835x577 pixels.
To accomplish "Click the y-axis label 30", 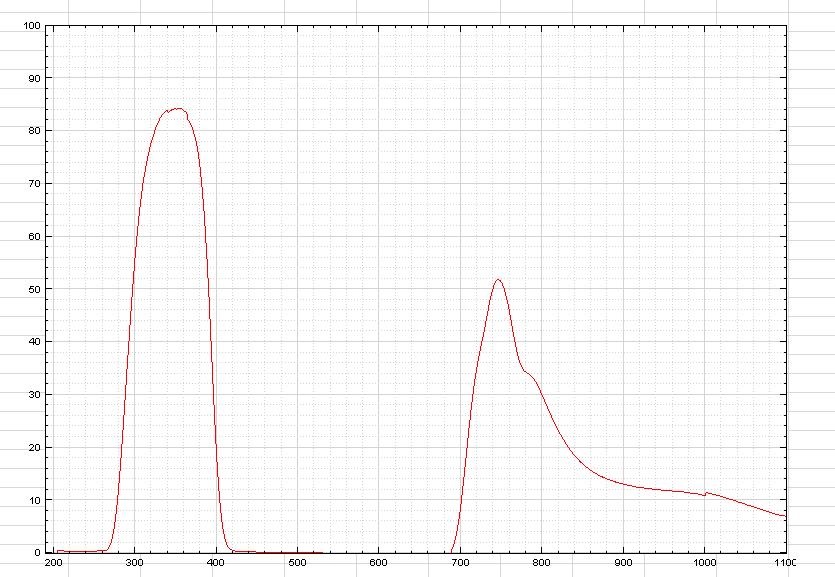I will tap(34, 395).
